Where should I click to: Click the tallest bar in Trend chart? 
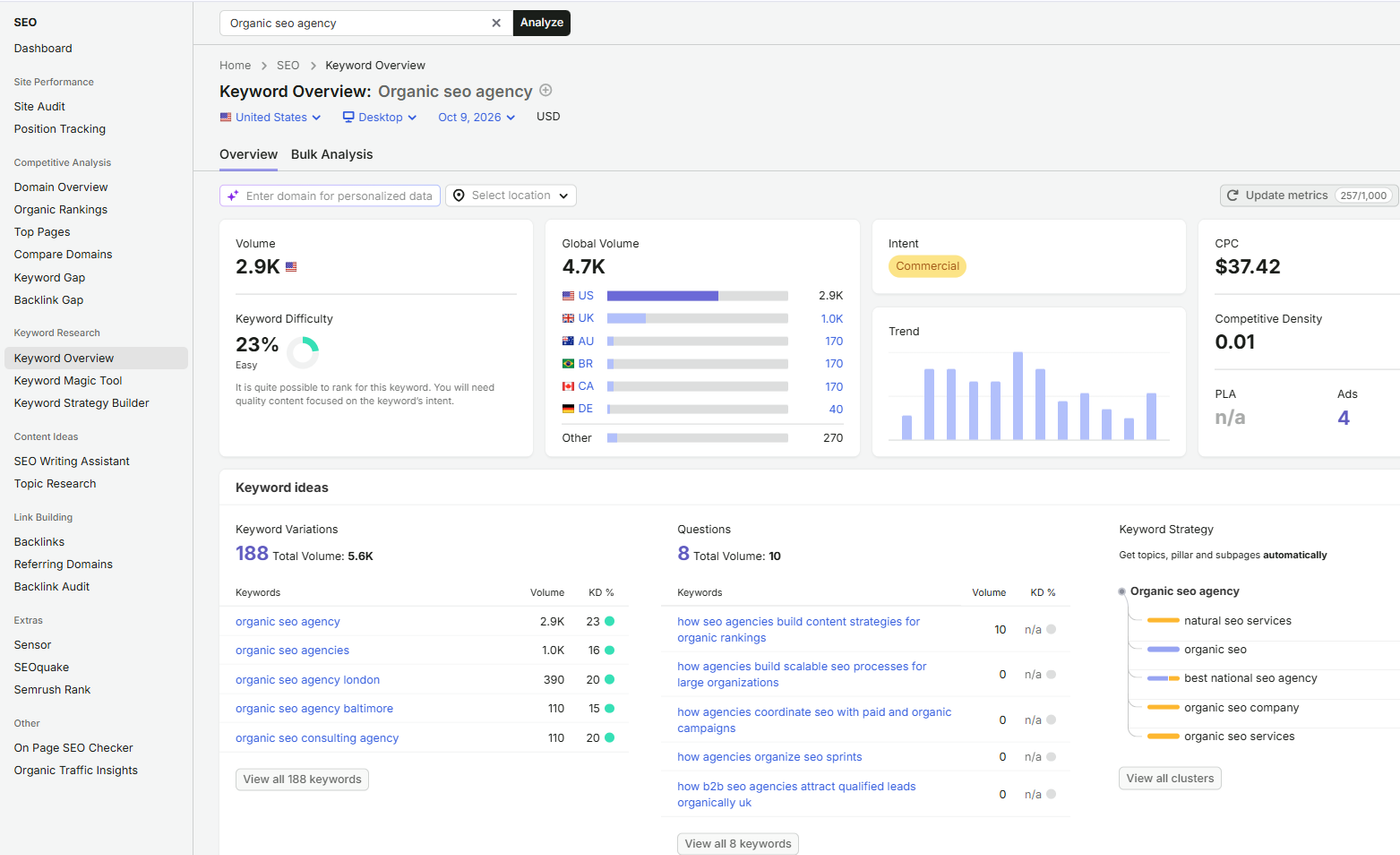(x=1018, y=396)
